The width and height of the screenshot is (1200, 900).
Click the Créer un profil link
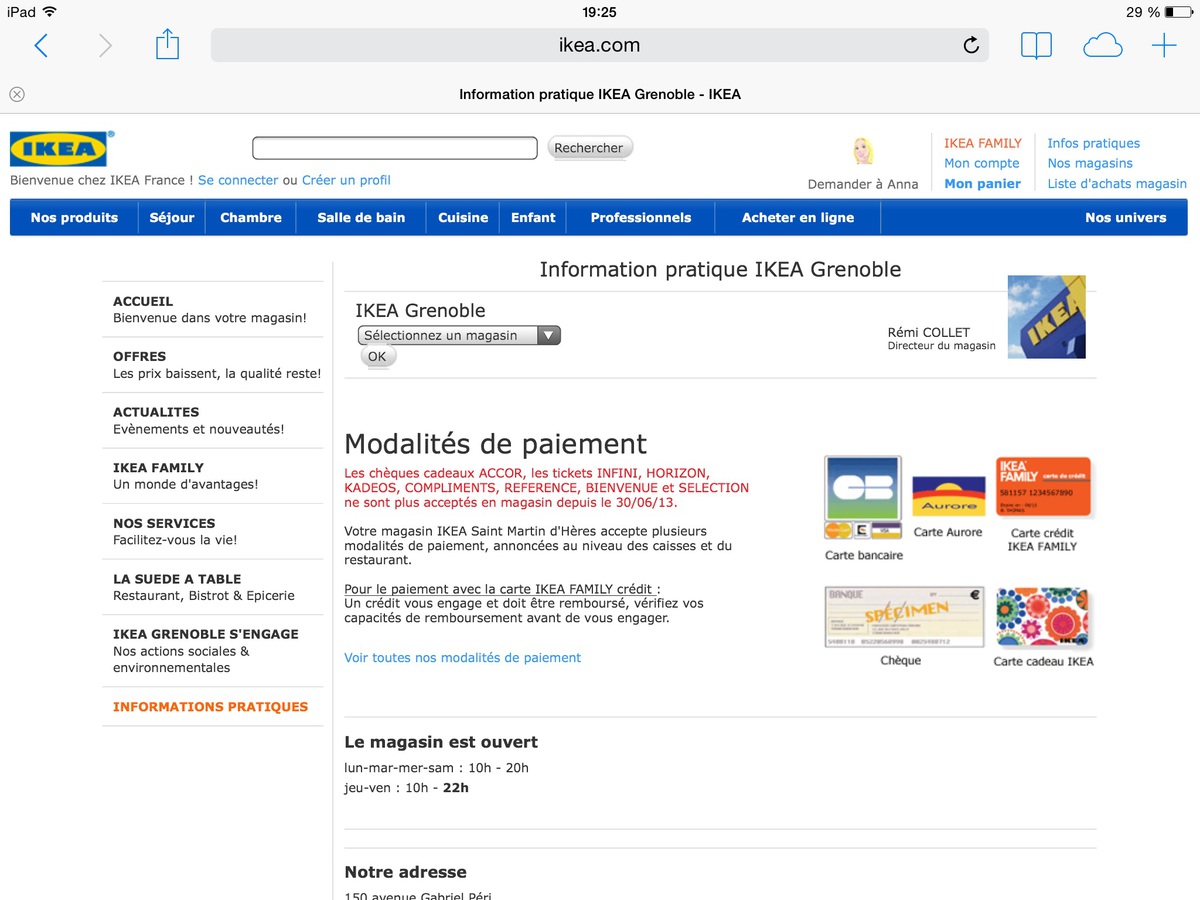pyautogui.click(x=346, y=180)
